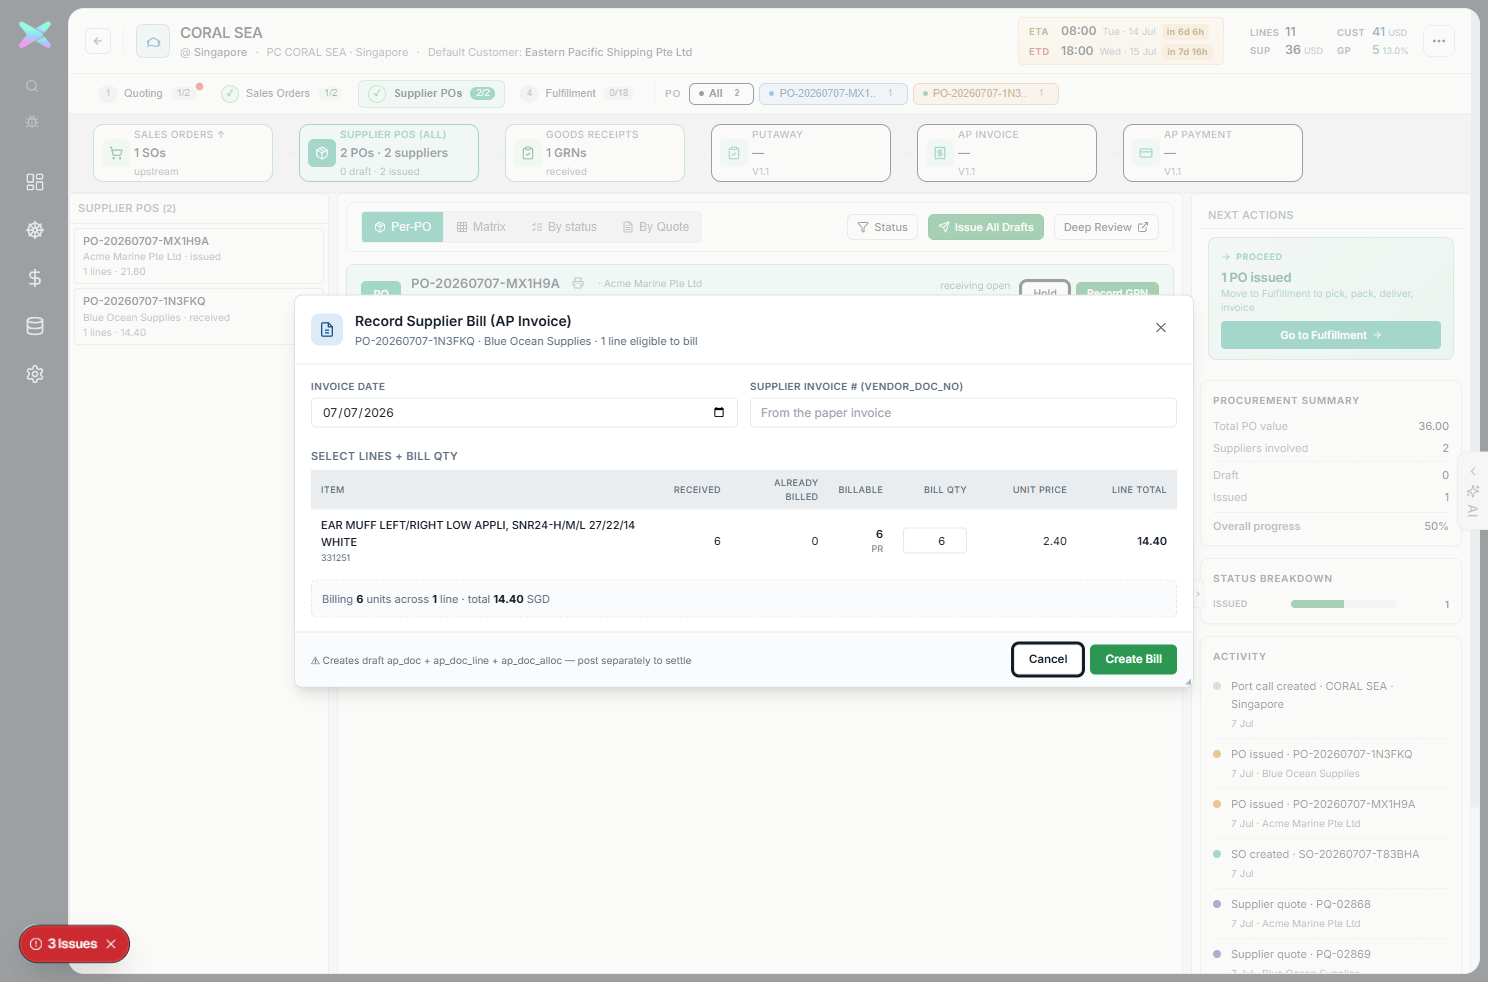
Task: Filter by PO-20260707-1N3 chip
Action: 985,93
